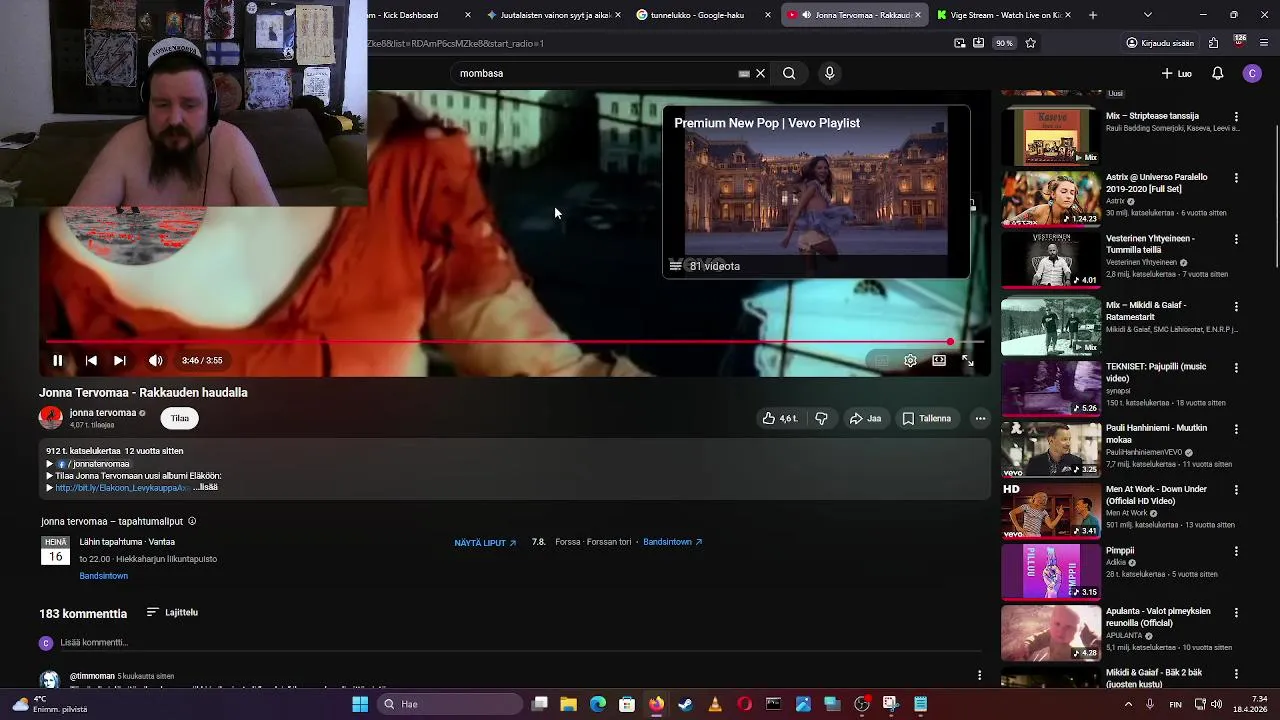
Task: Open a new browser tab
Action: pyautogui.click(x=1092, y=15)
